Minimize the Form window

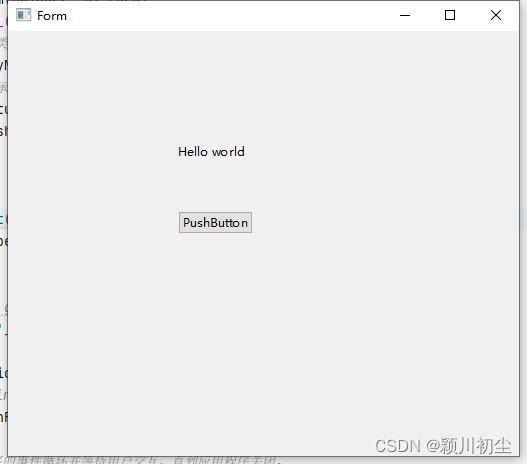pyautogui.click(x=405, y=15)
